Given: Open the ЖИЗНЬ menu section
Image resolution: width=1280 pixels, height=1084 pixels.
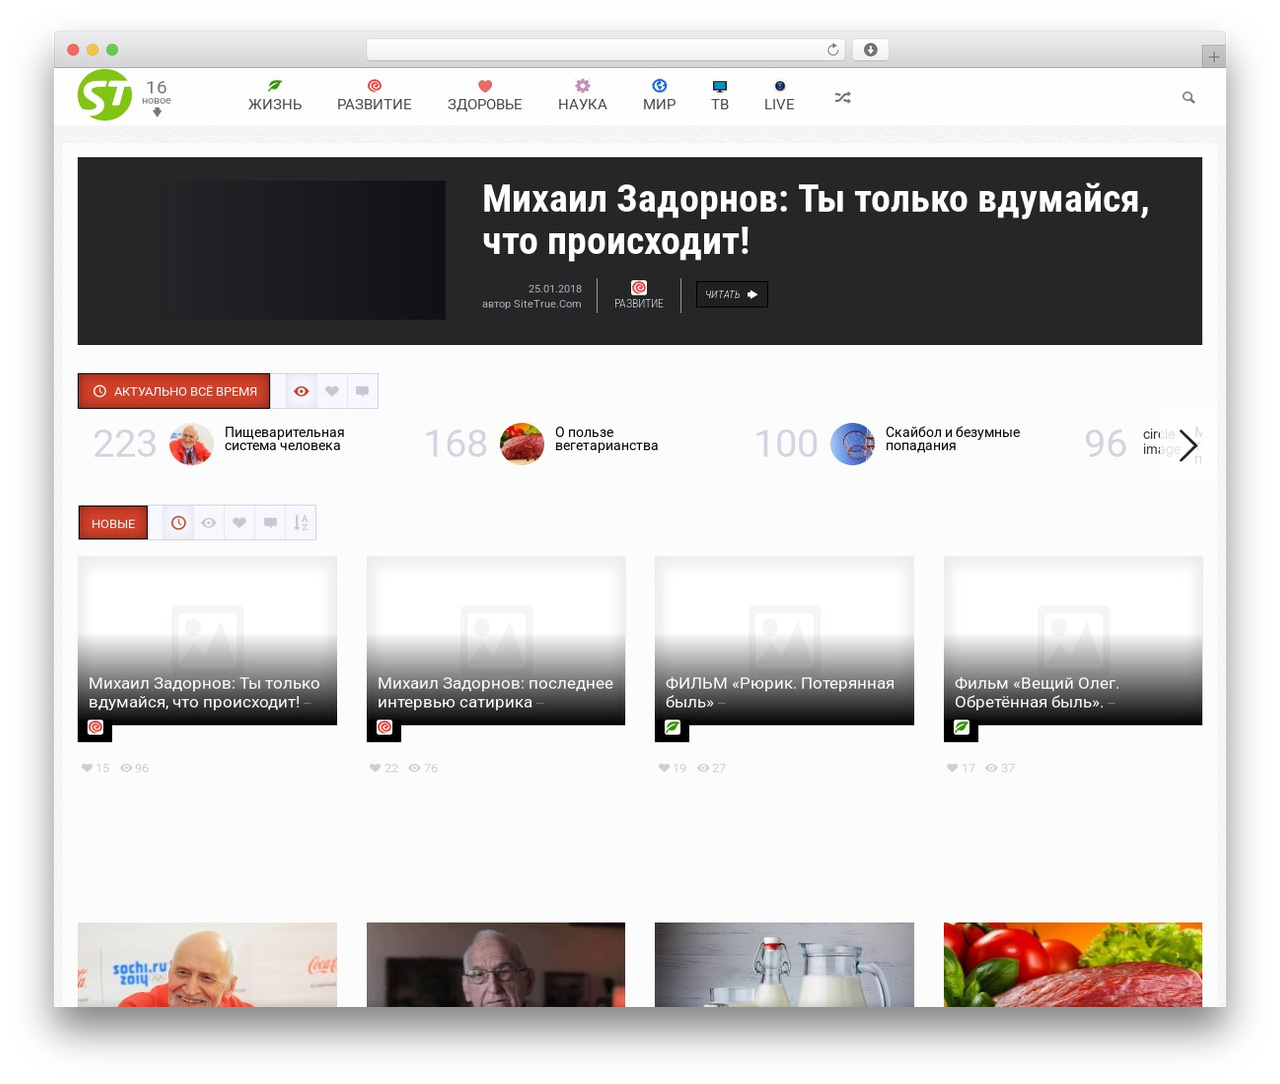Looking at the screenshot, I should click(x=275, y=96).
